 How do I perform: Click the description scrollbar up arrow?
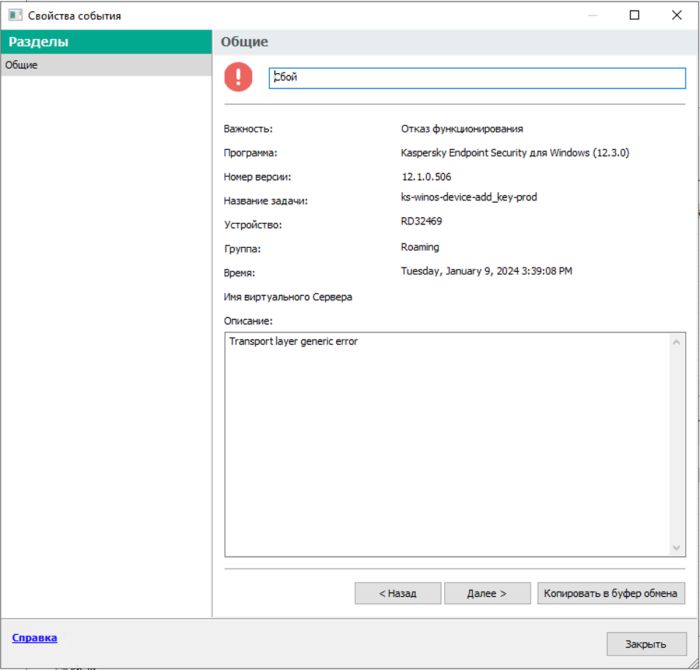point(676,342)
